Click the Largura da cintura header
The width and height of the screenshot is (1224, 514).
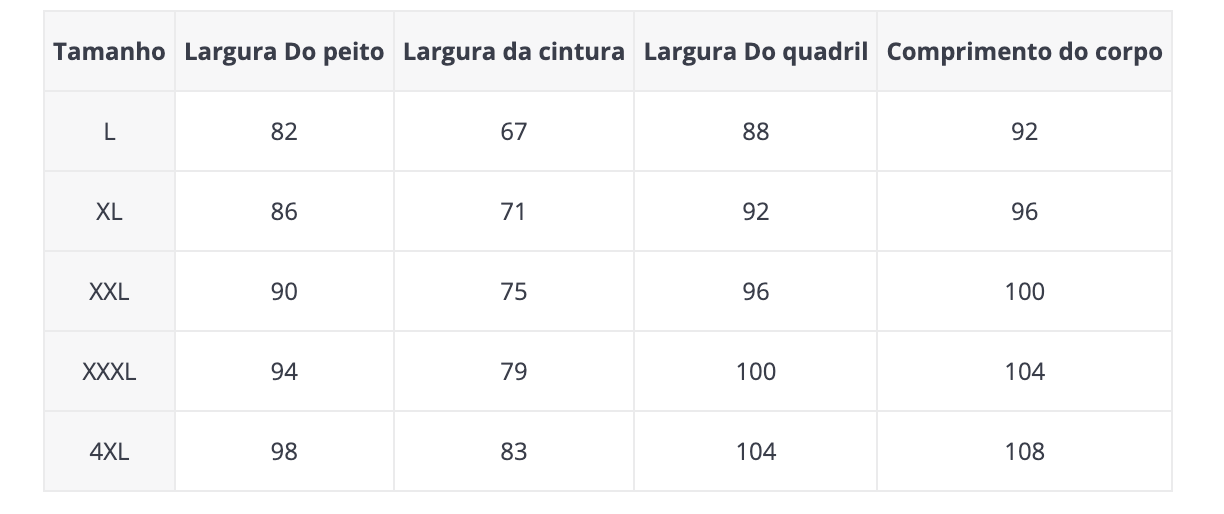(x=514, y=52)
